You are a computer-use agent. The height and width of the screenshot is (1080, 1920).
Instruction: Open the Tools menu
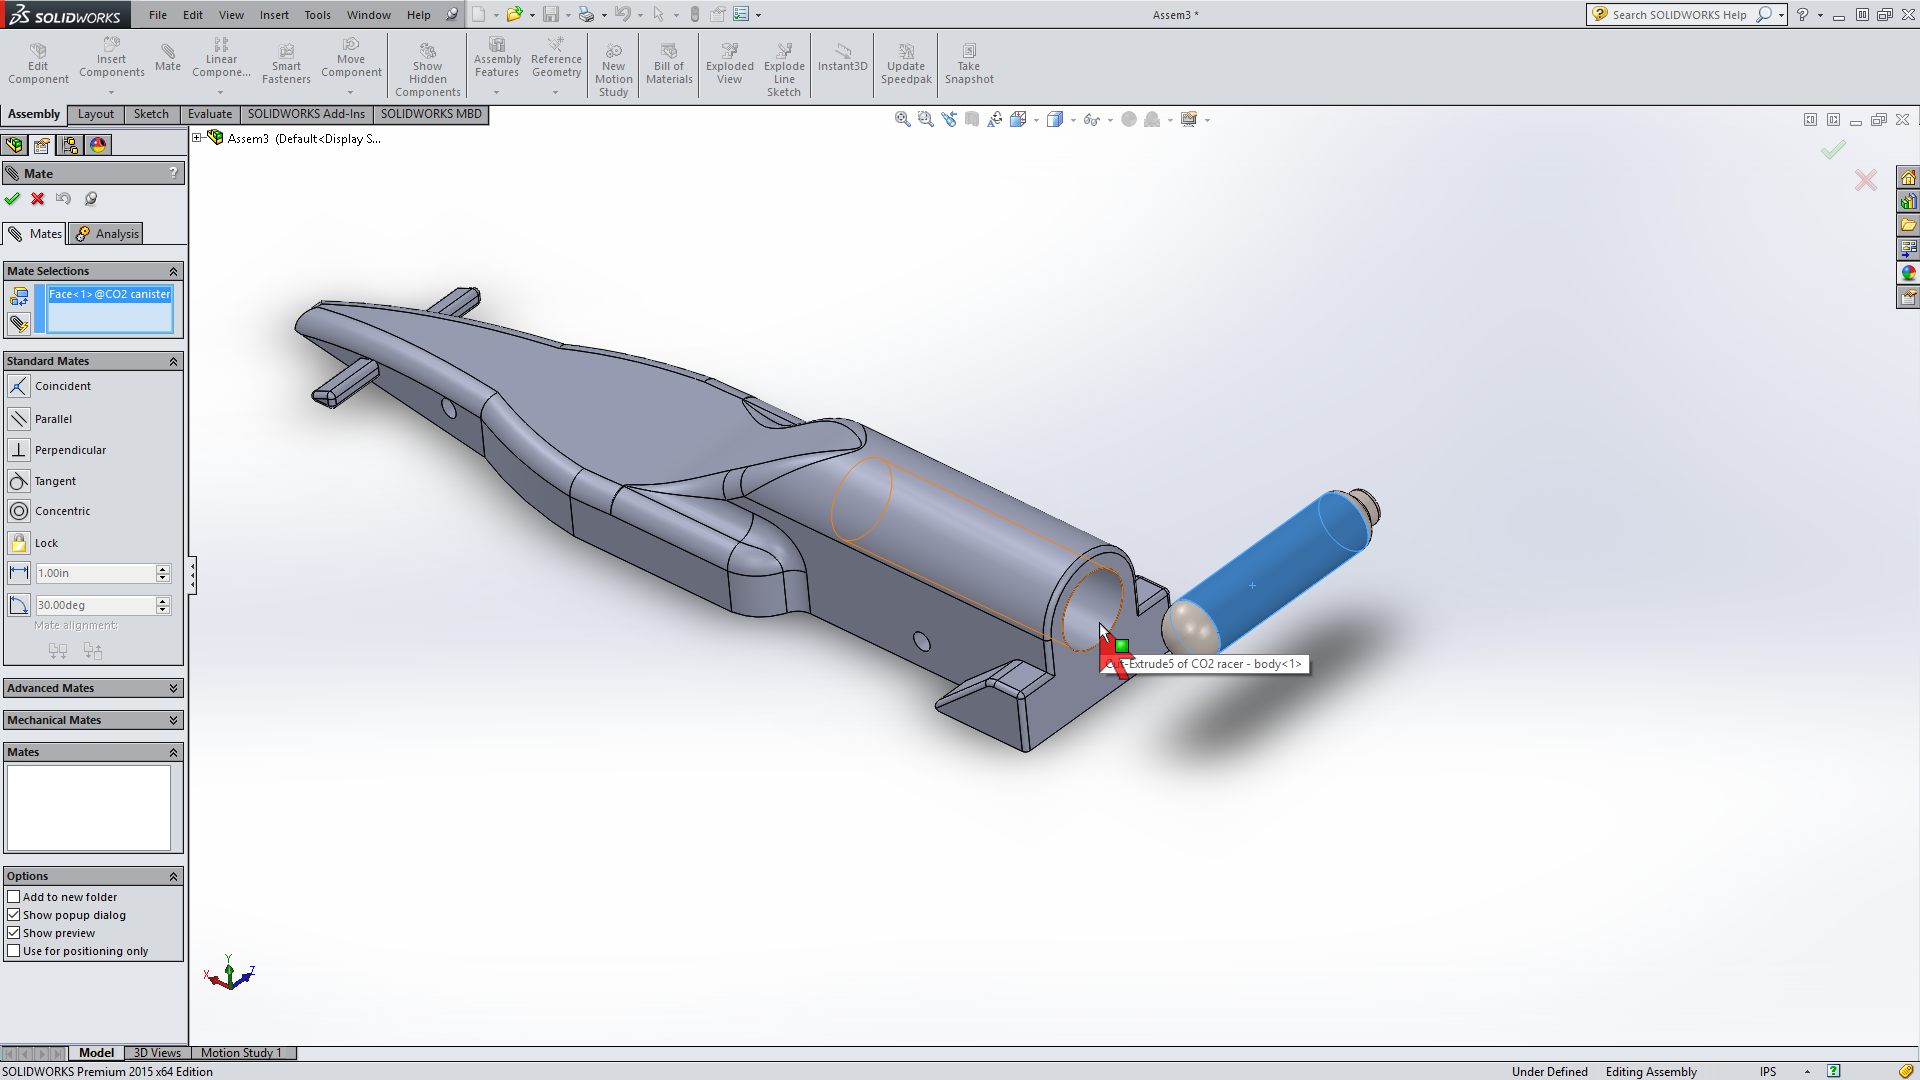pyautogui.click(x=317, y=14)
